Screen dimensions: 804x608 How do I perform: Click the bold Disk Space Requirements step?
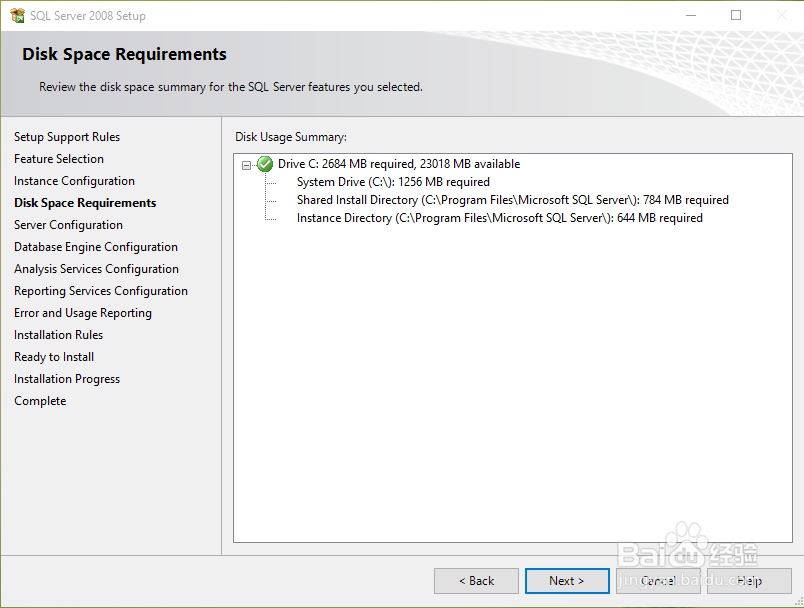(85, 203)
